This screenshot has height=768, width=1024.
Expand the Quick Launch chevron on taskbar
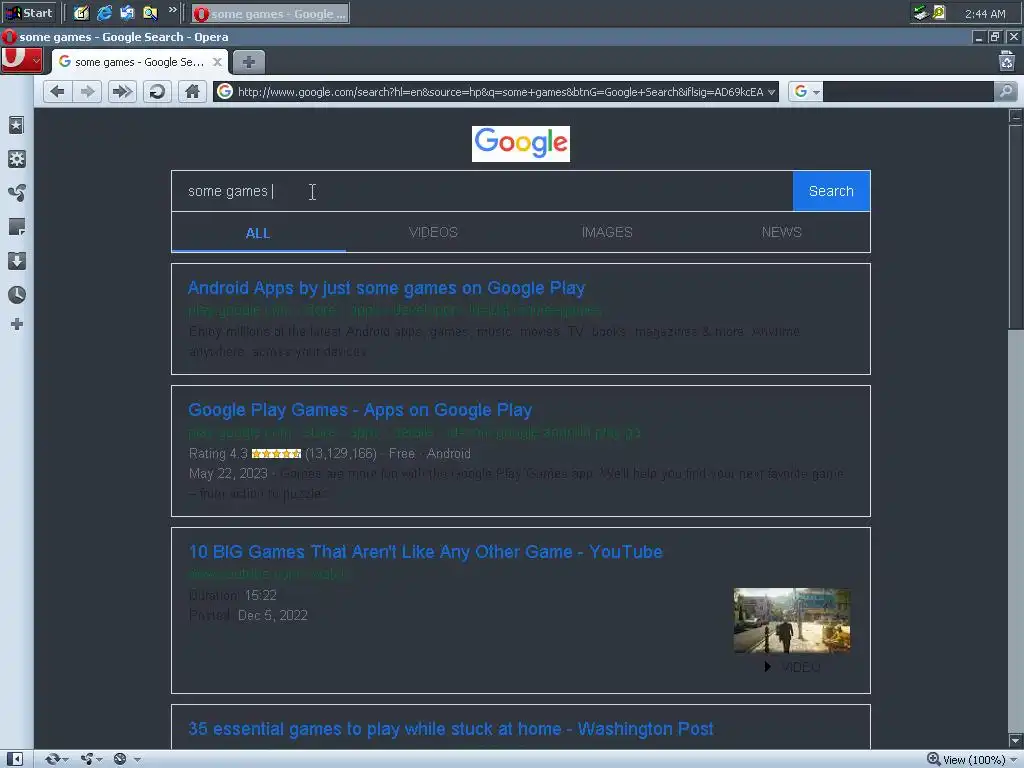[x=172, y=10]
